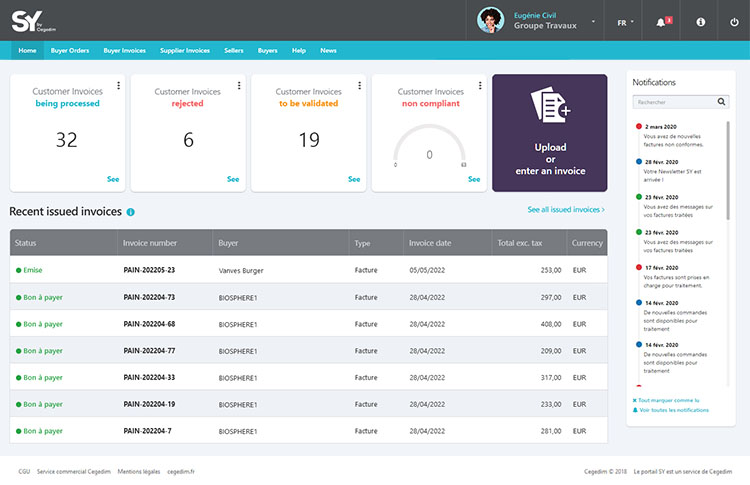Open Mentions légales footer link

coord(139,472)
